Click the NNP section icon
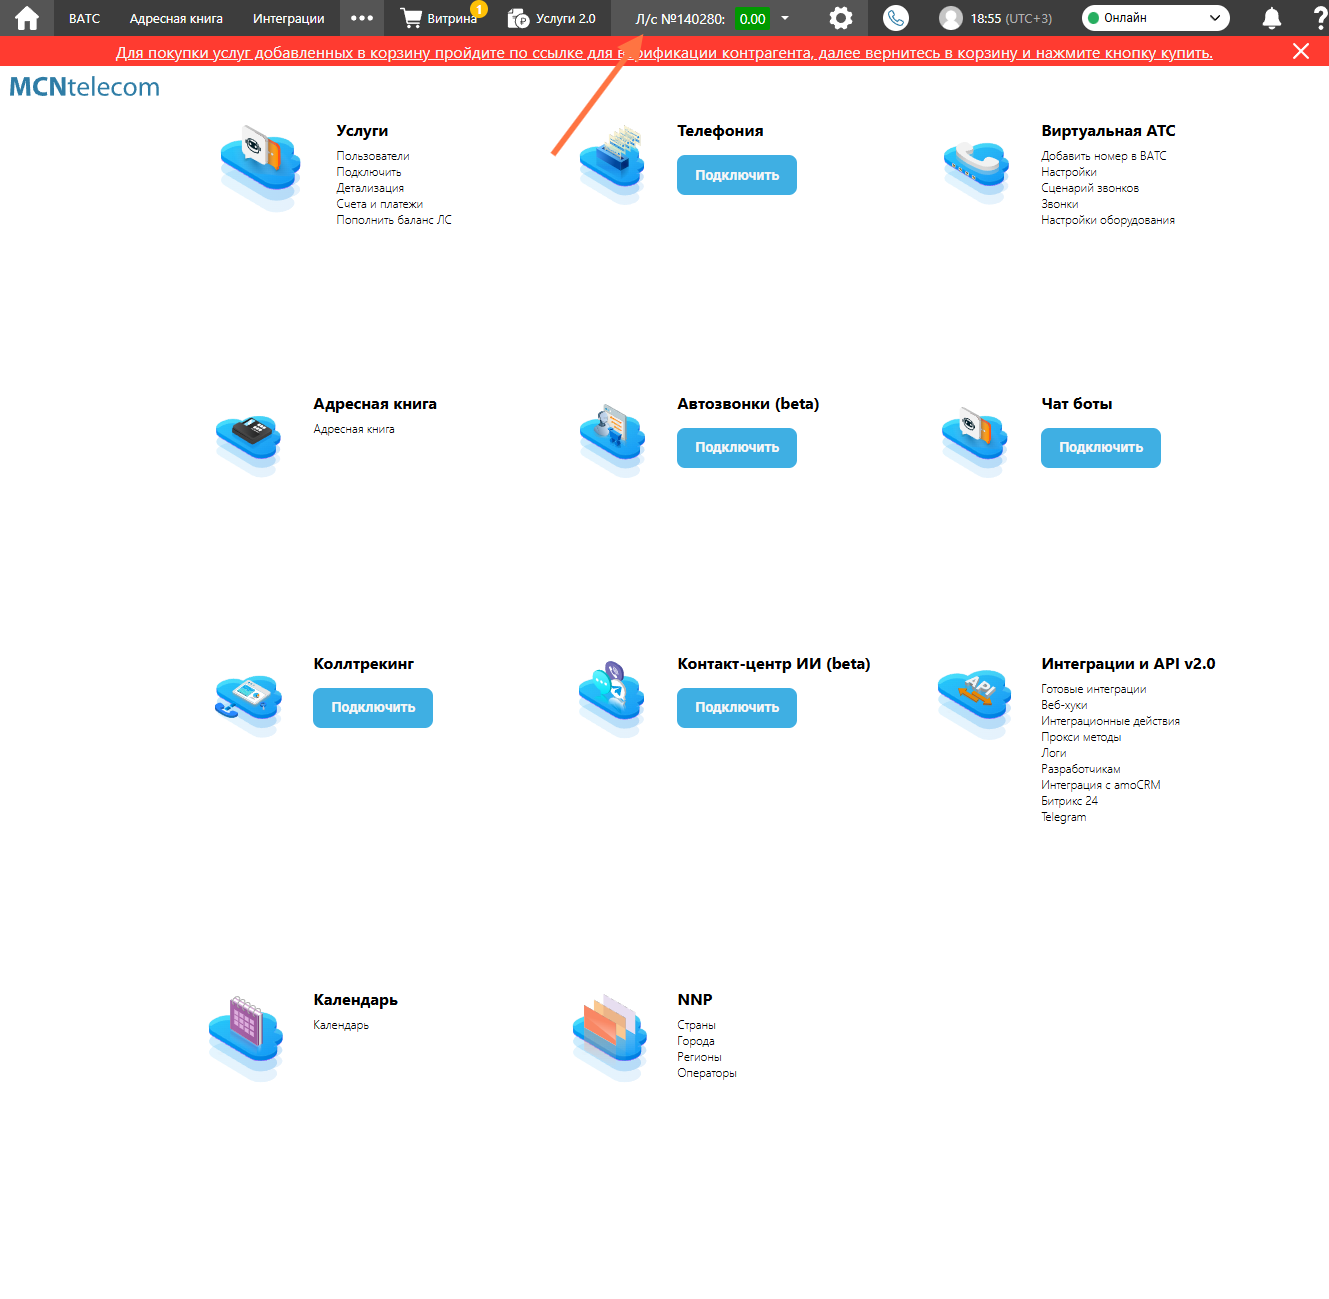Screen dimensions: 1329x1299 [x=610, y=1037]
